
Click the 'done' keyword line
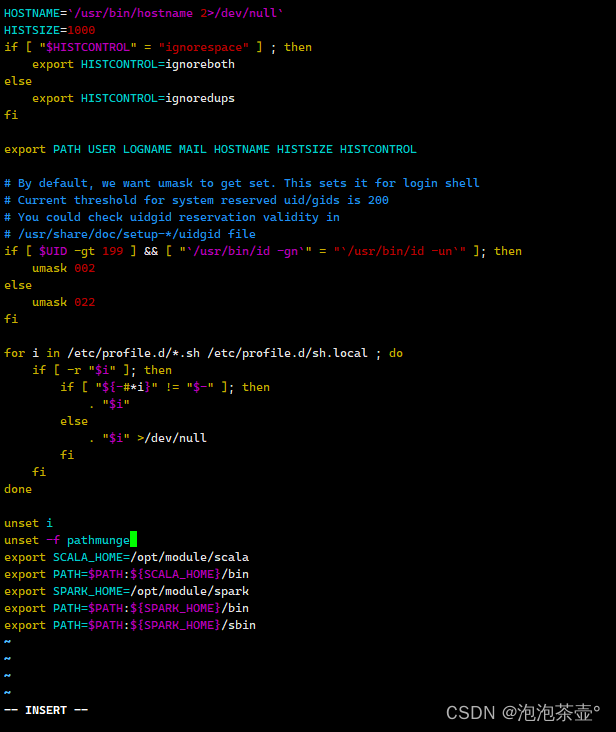18,489
